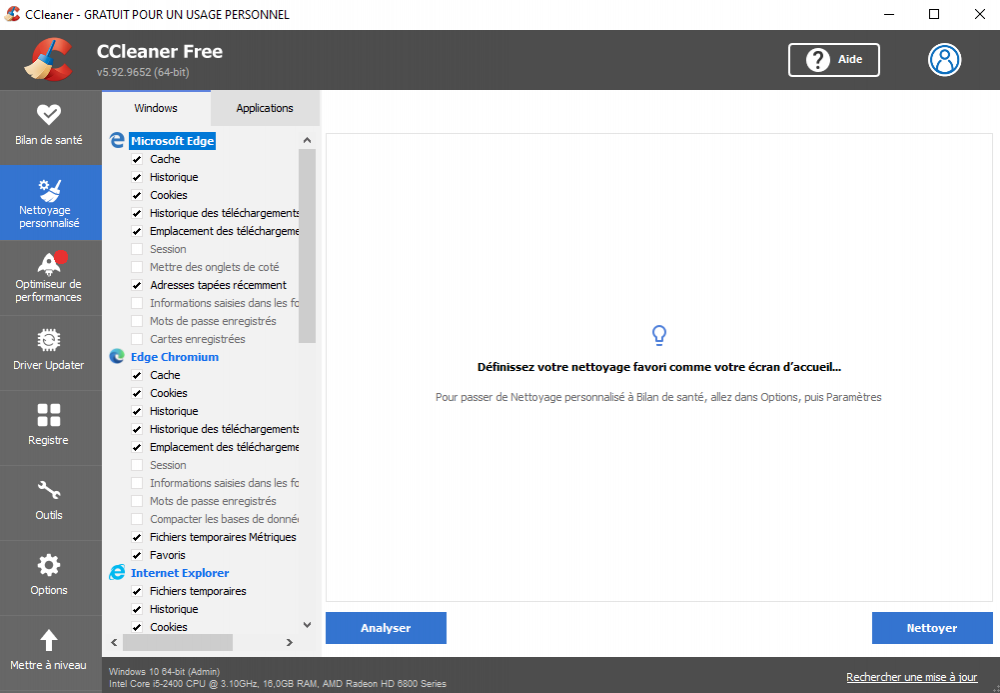Click Cookies label under Internet Explorer
1000x693 pixels.
(168, 627)
